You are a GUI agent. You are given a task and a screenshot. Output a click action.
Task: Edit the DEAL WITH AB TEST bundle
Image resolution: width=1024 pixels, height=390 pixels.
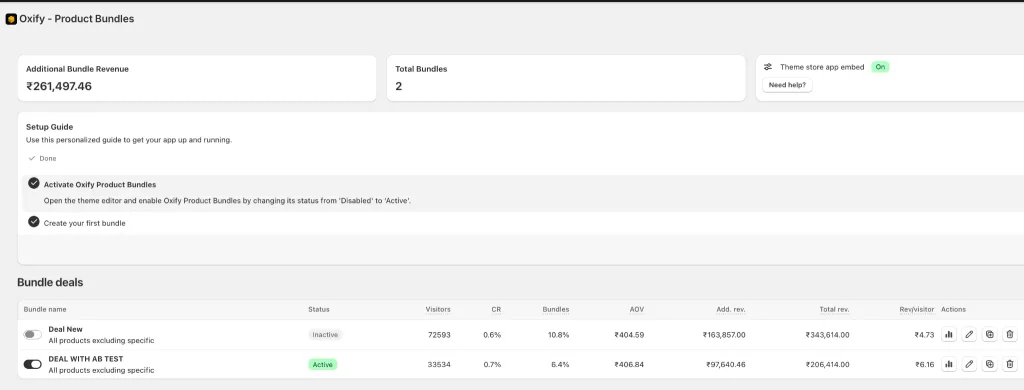tap(969, 364)
